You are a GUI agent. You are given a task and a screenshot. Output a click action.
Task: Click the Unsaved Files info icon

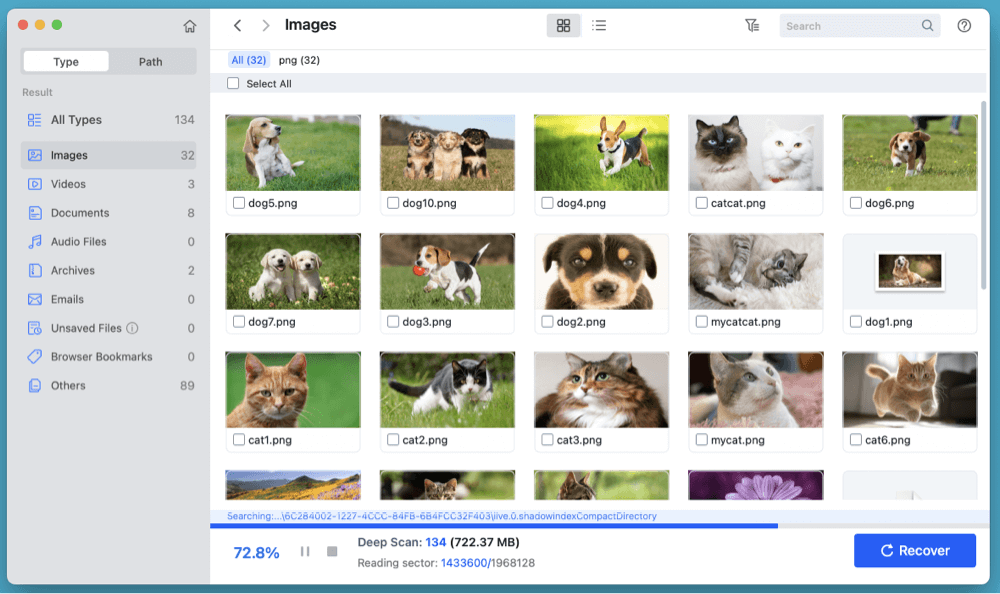point(132,328)
